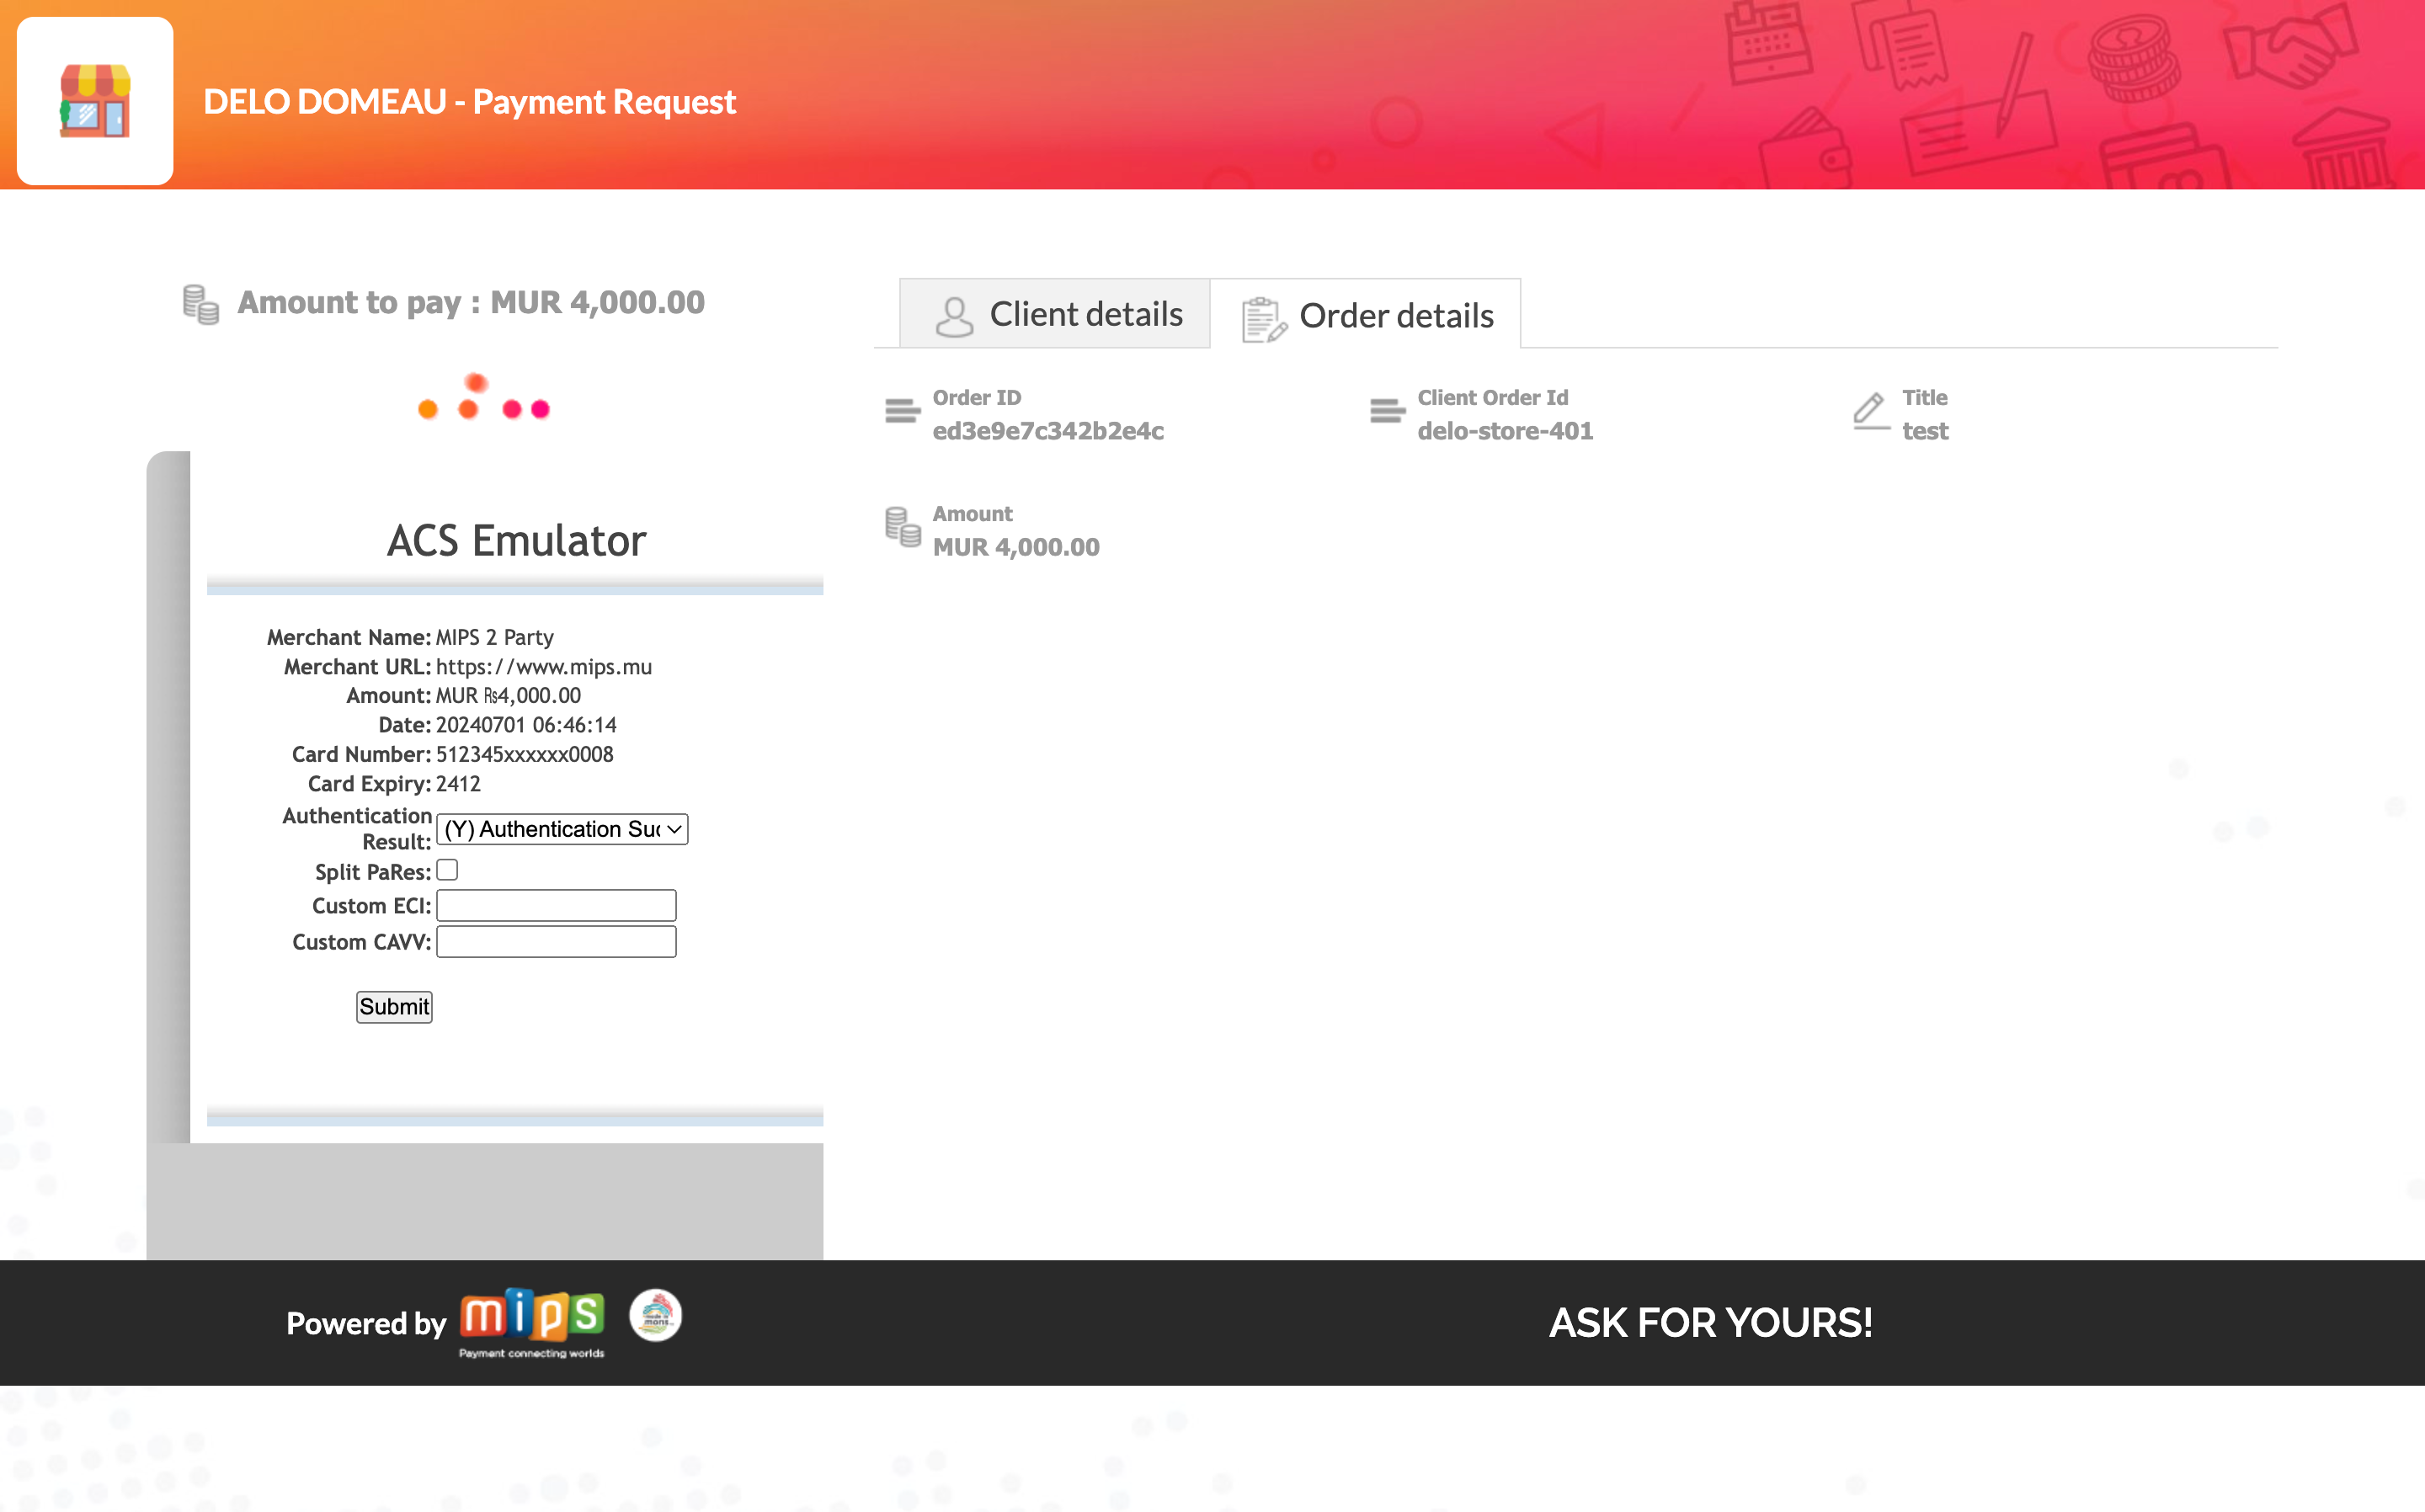This screenshot has height=1512, width=2425.
Task: Click the Custom ECI label
Action: tap(372, 906)
